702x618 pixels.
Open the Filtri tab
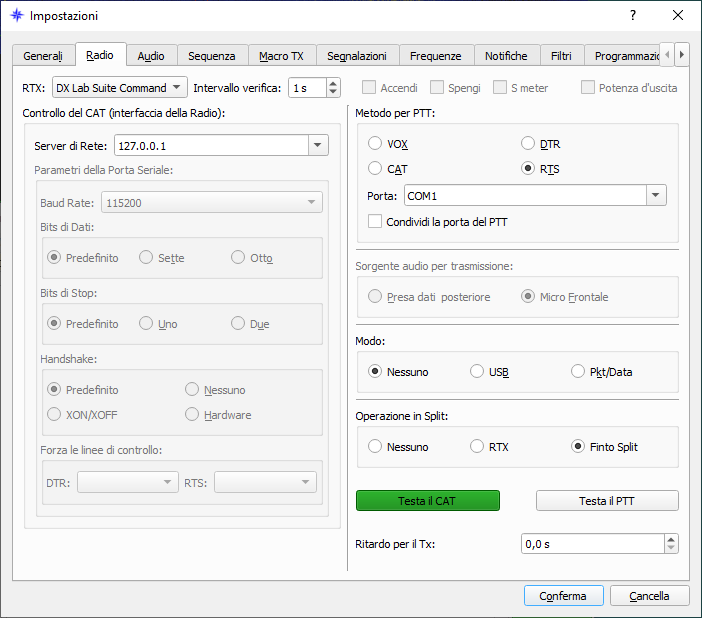click(561, 56)
